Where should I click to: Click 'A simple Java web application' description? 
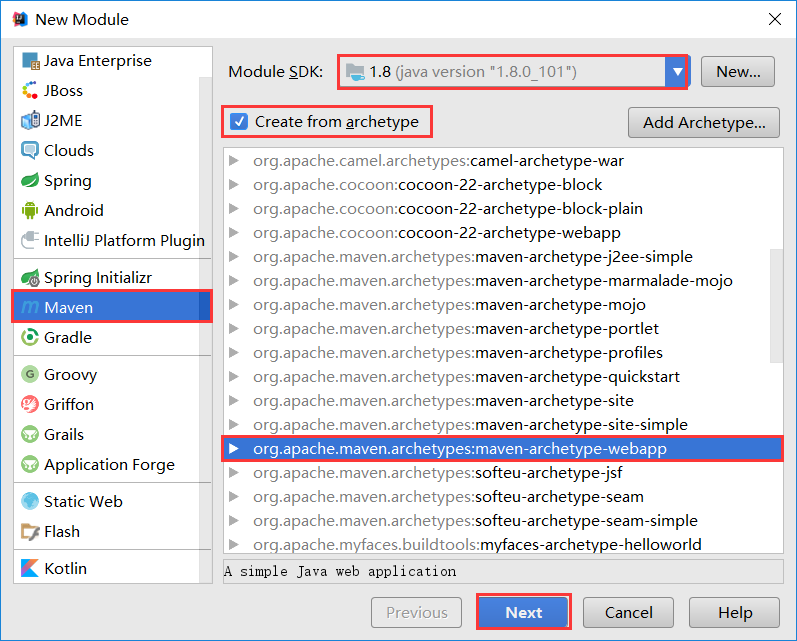tap(340, 571)
